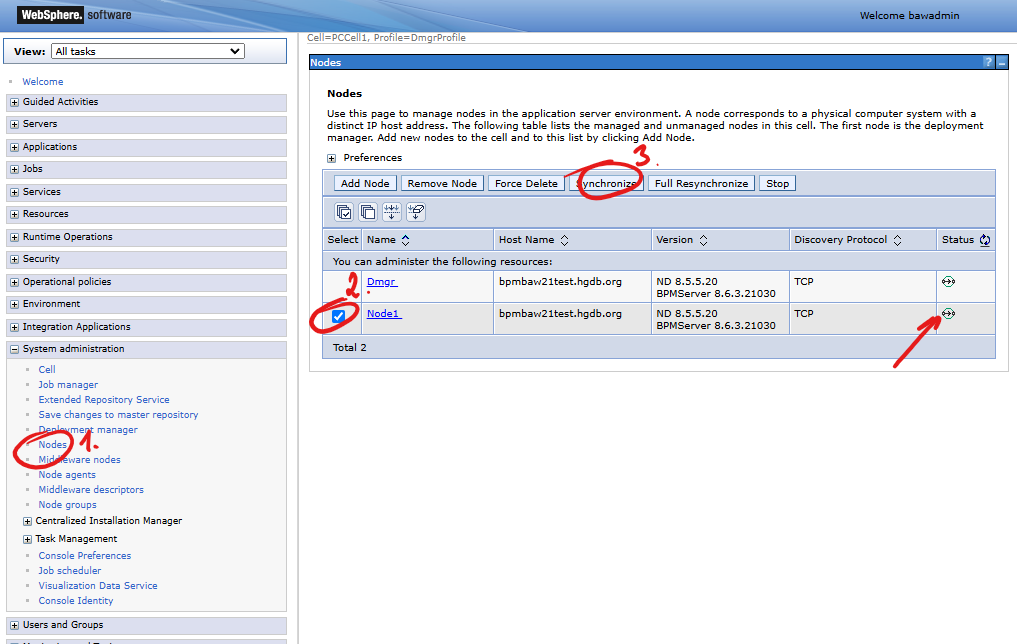Image resolution: width=1017 pixels, height=644 pixels.
Task: Open the Welcome link in navigation
Action: 43,82
